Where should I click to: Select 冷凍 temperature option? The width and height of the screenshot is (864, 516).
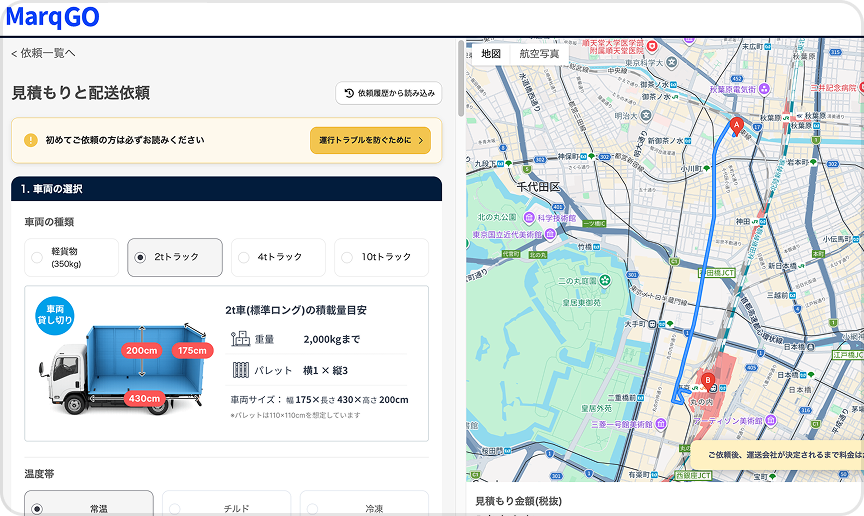point(364,503)
